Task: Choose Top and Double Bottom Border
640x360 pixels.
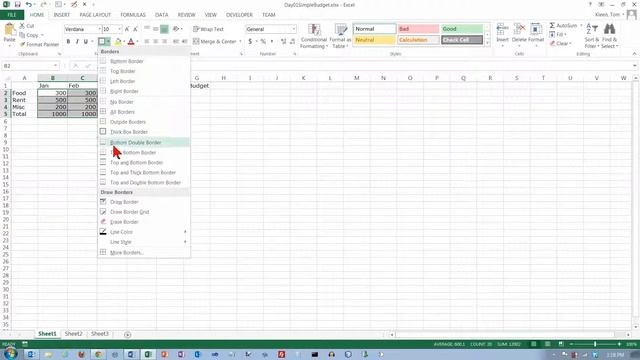Action: coord(144,182)
